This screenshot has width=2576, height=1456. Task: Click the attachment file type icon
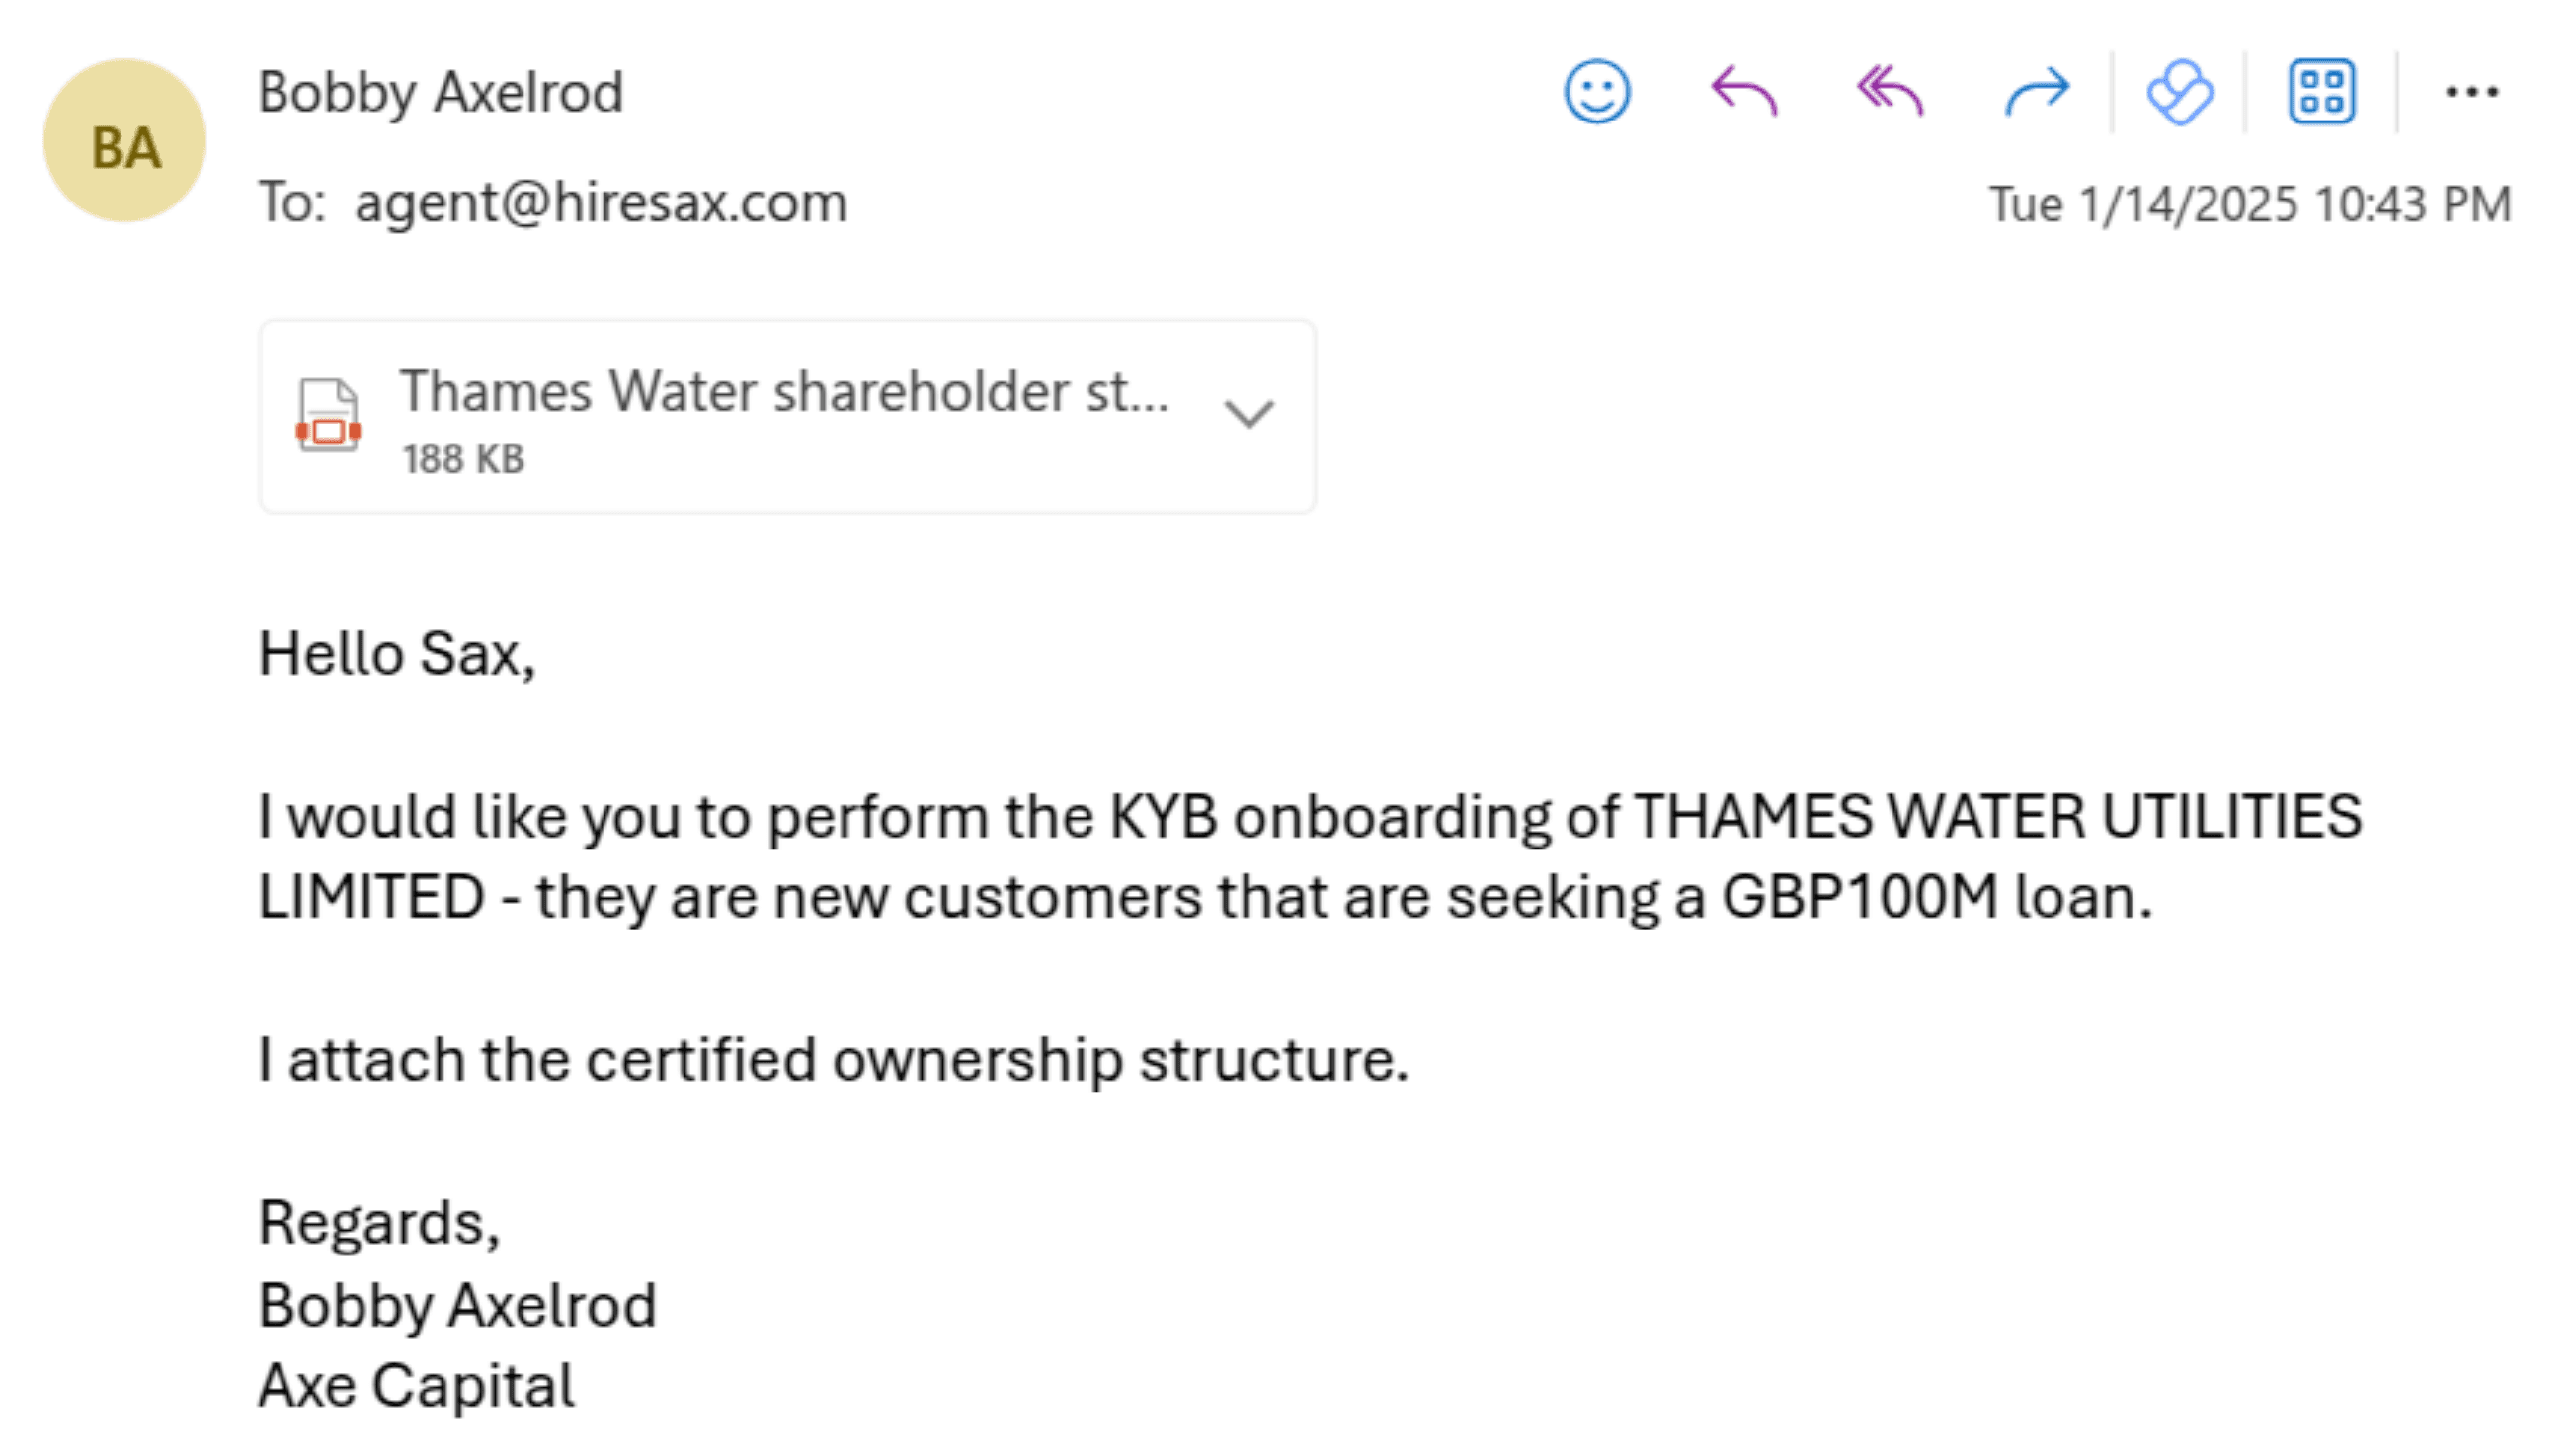[x=328, y=416]
